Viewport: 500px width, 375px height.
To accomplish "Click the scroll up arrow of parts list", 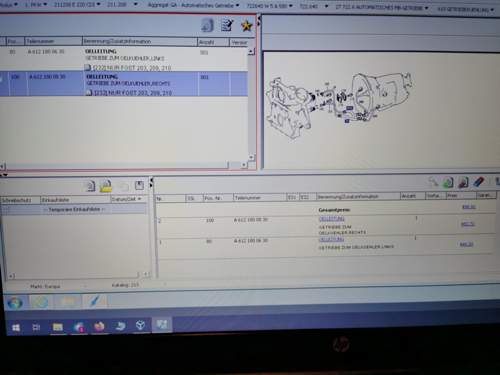I will pos(251,51).
